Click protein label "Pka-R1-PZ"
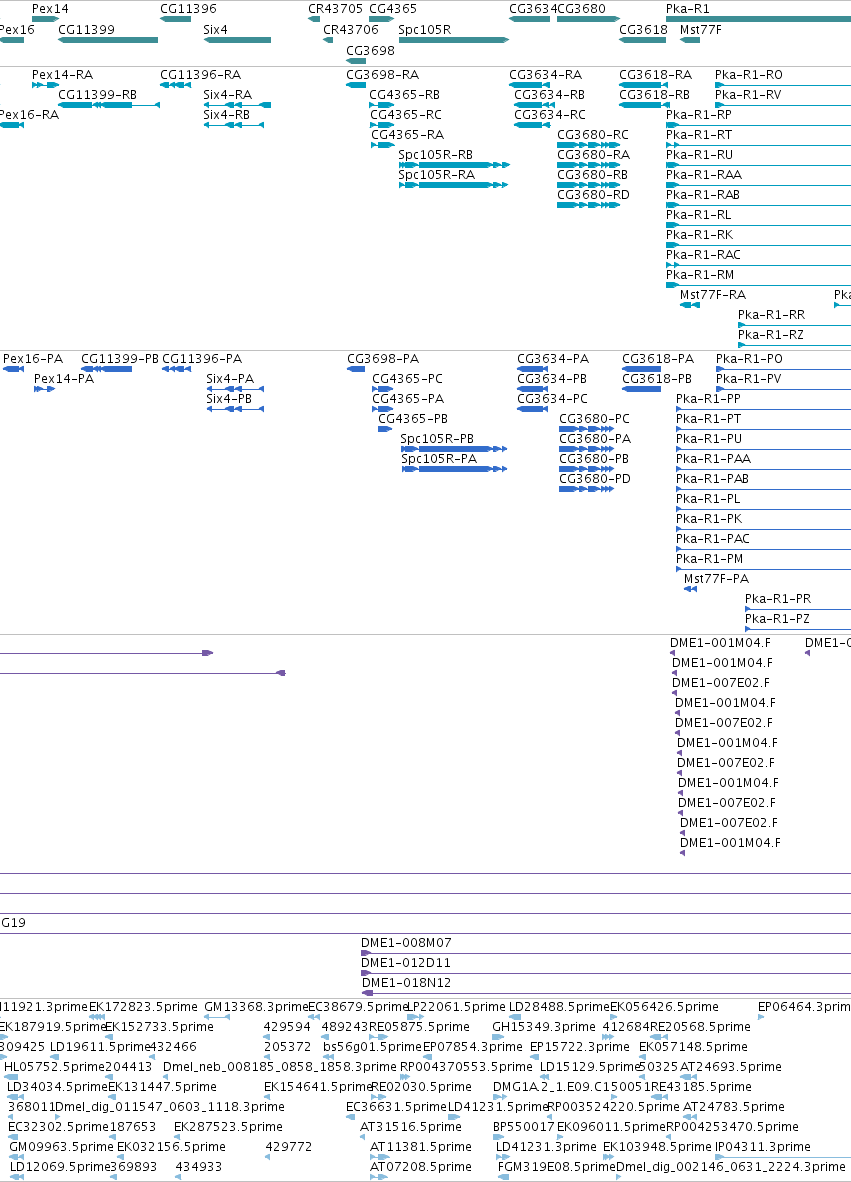The width and height of the screenshot is (851, 1182). (777, 619)
